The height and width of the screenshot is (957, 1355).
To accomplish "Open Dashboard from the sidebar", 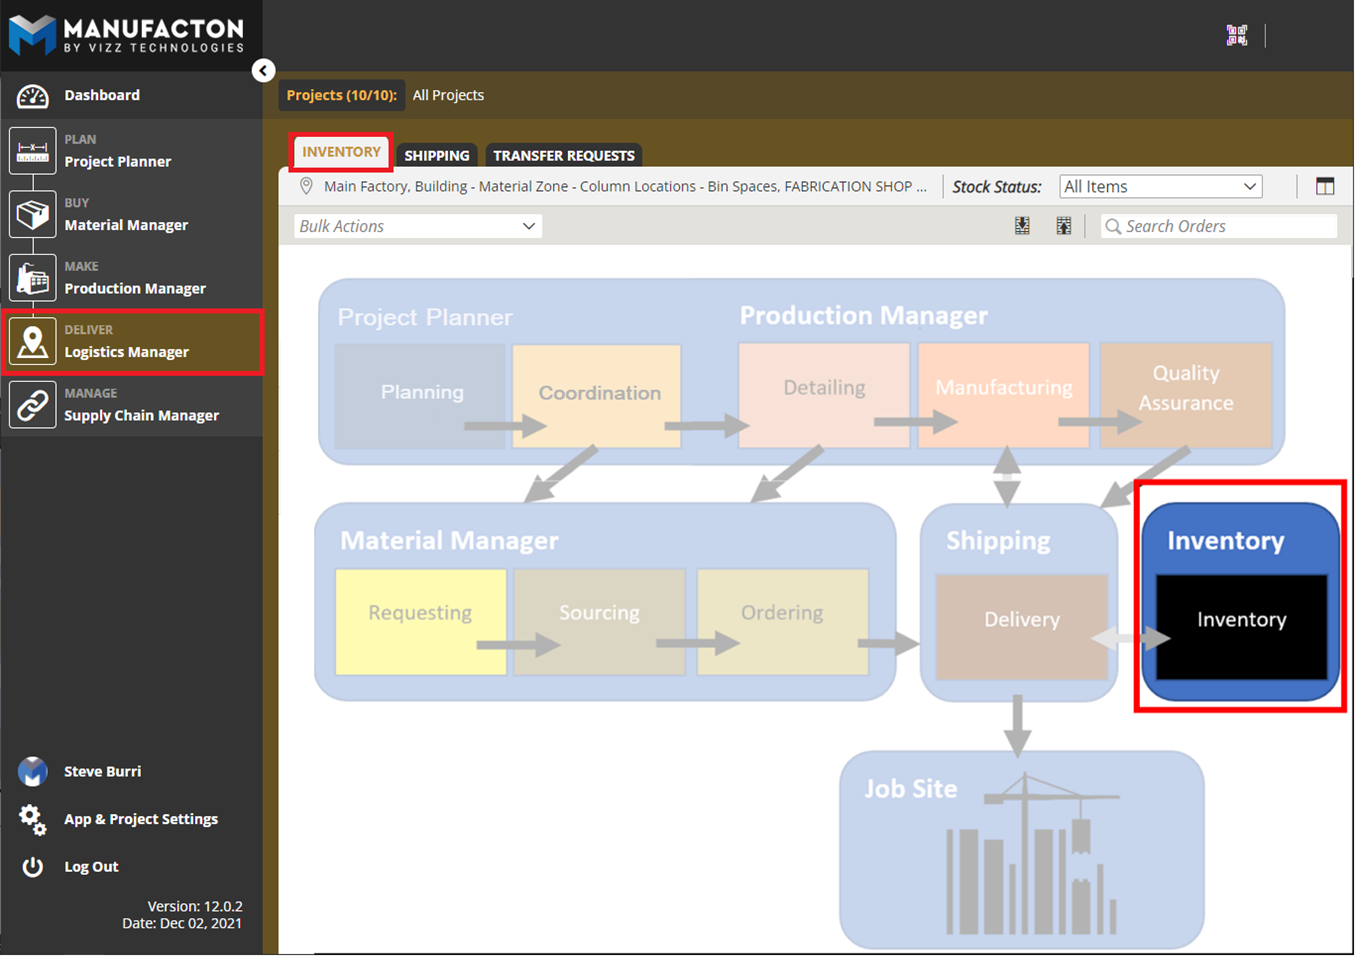I will pos(102,95).
